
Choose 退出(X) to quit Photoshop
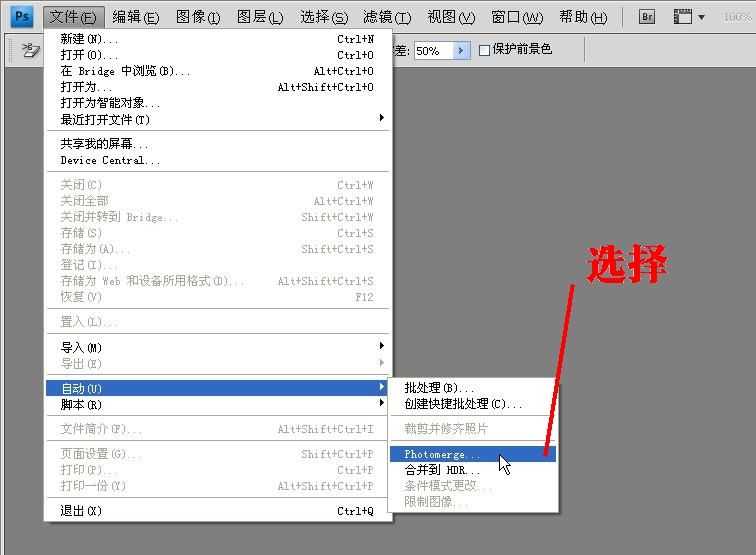pos(217,511)
